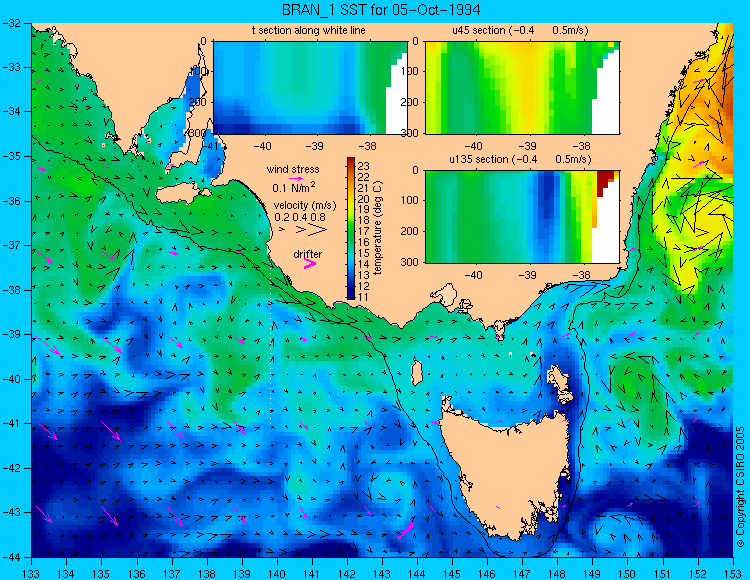Viewport: 750px width, 580px height.
Task: Click the magenta wind stress legend arrow
Action: pos(296,178)
